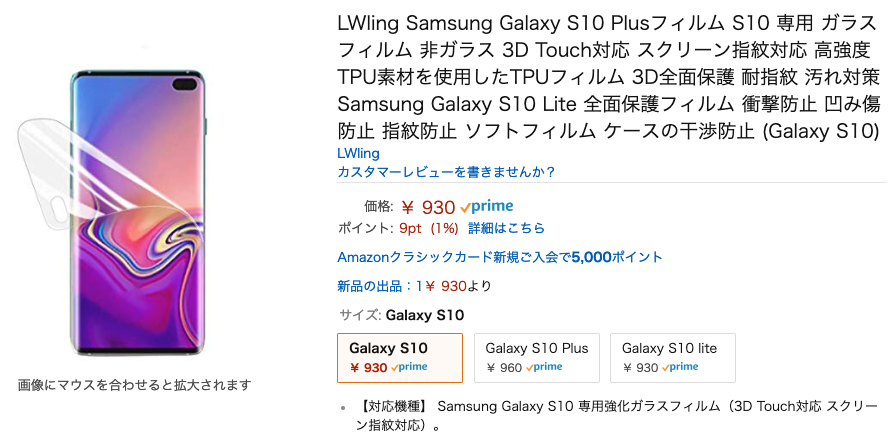The width and height of the screenshot is (895, 435).
Task: Open 詳細はこちら points details link
Action: click(507, 228)
